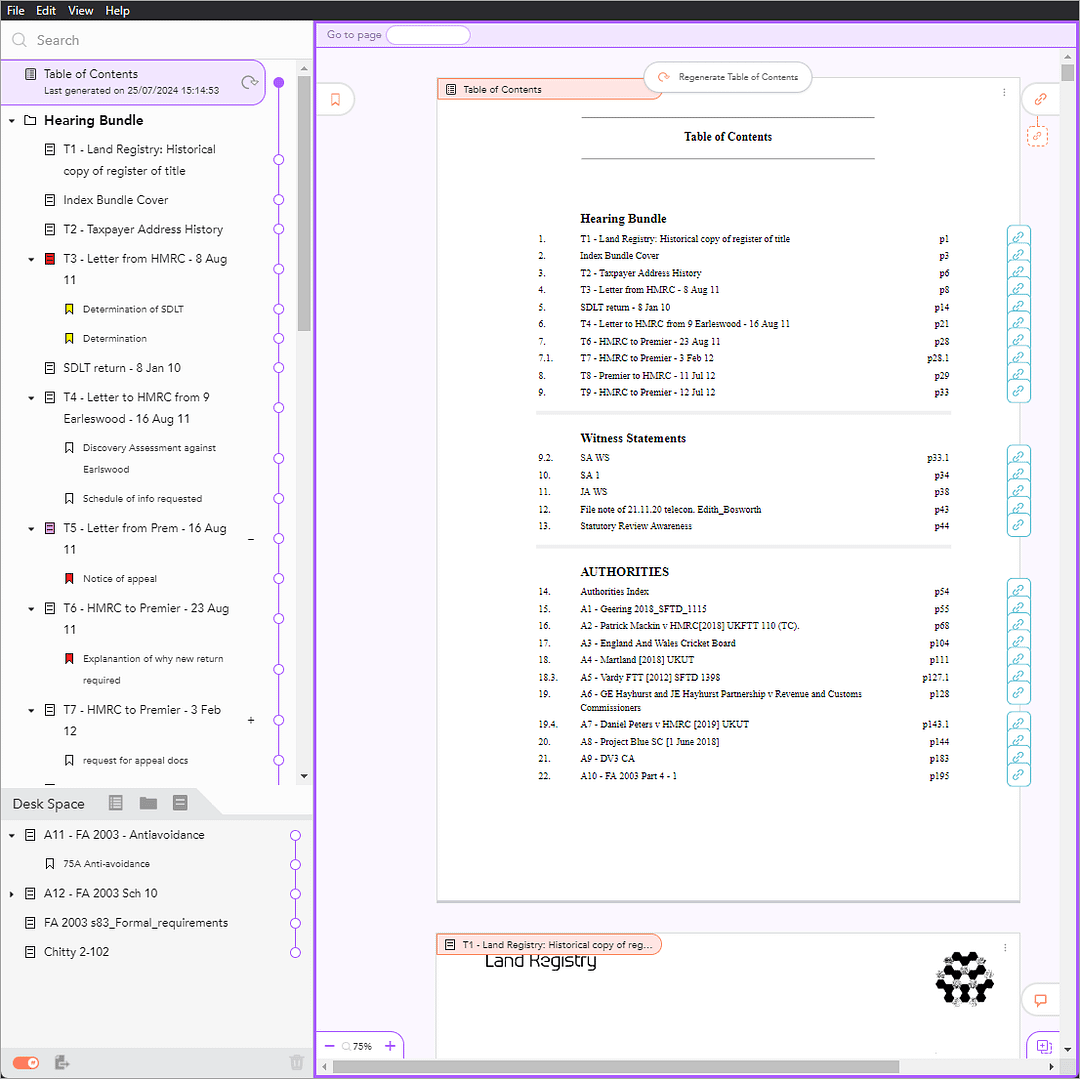The height and width of the screenshot is (1079, 1080).
Task: Open the View menu
Action: 80,10
